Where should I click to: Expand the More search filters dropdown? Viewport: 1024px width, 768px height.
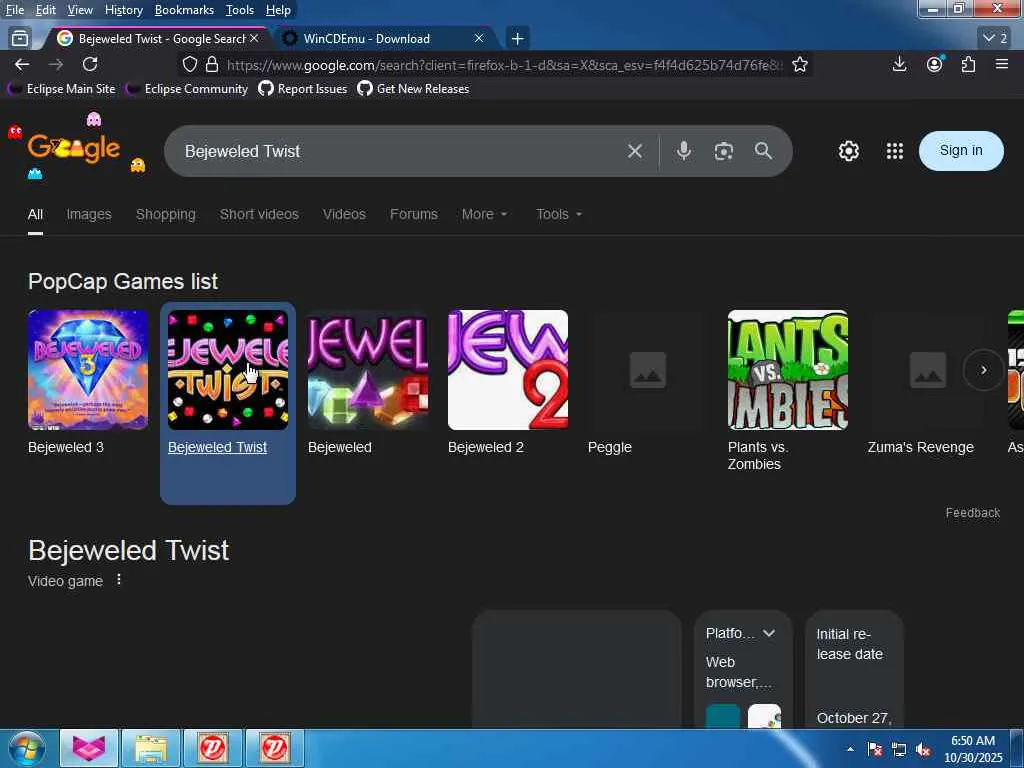click(484, 214)
